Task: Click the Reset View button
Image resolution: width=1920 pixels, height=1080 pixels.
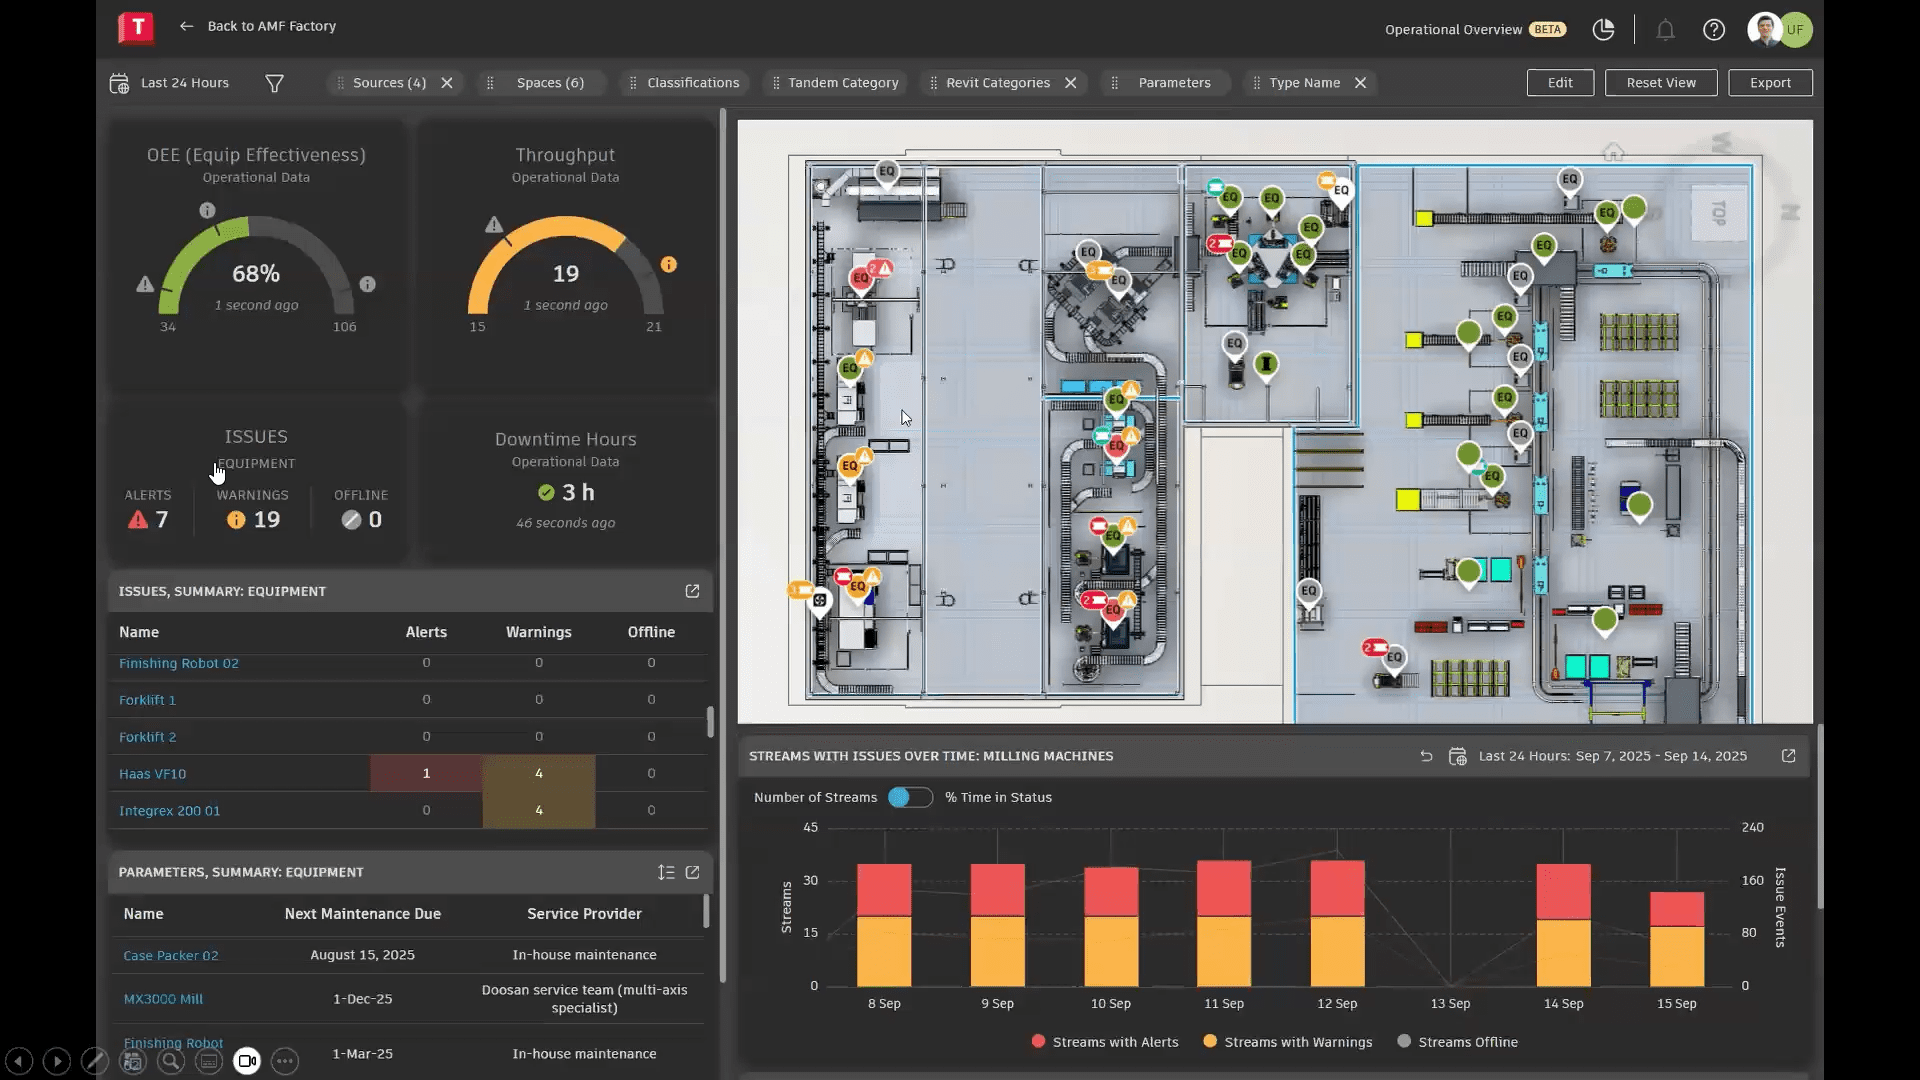Action: tap(1661, 83)
